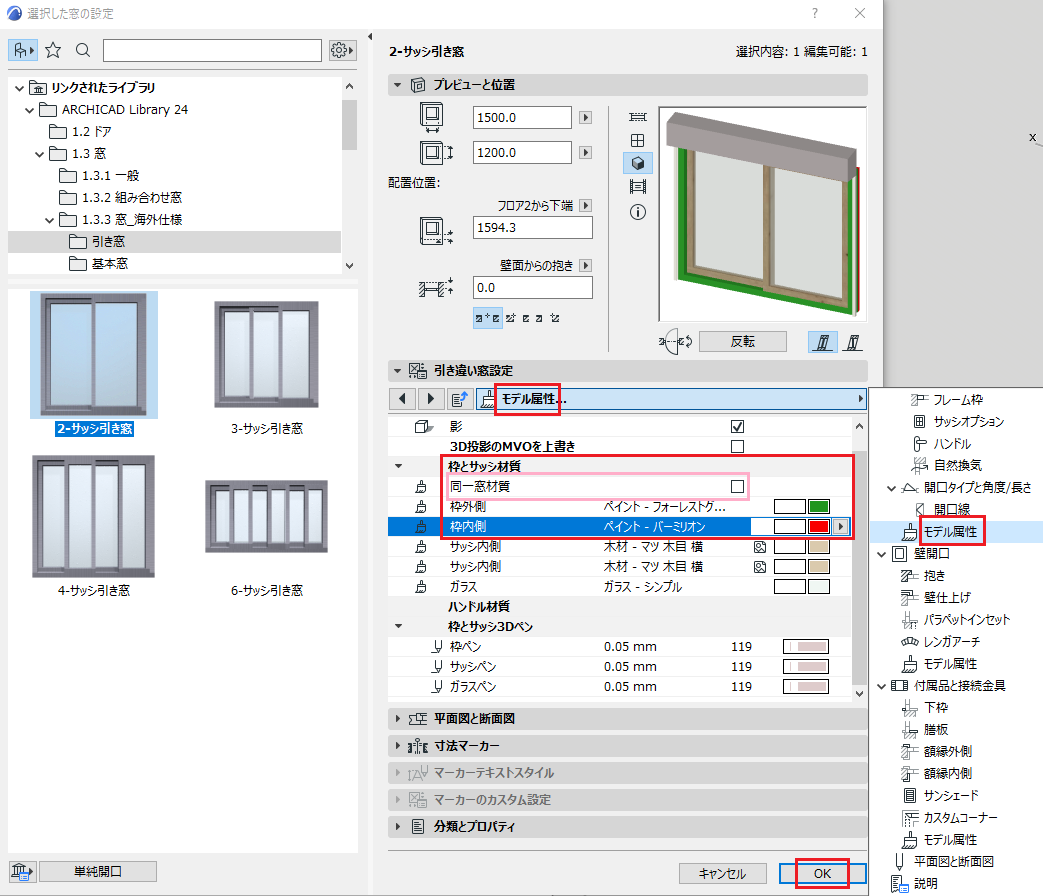Click the help question mark
This screenshot has height=896, width=1043.
(815, 13)
